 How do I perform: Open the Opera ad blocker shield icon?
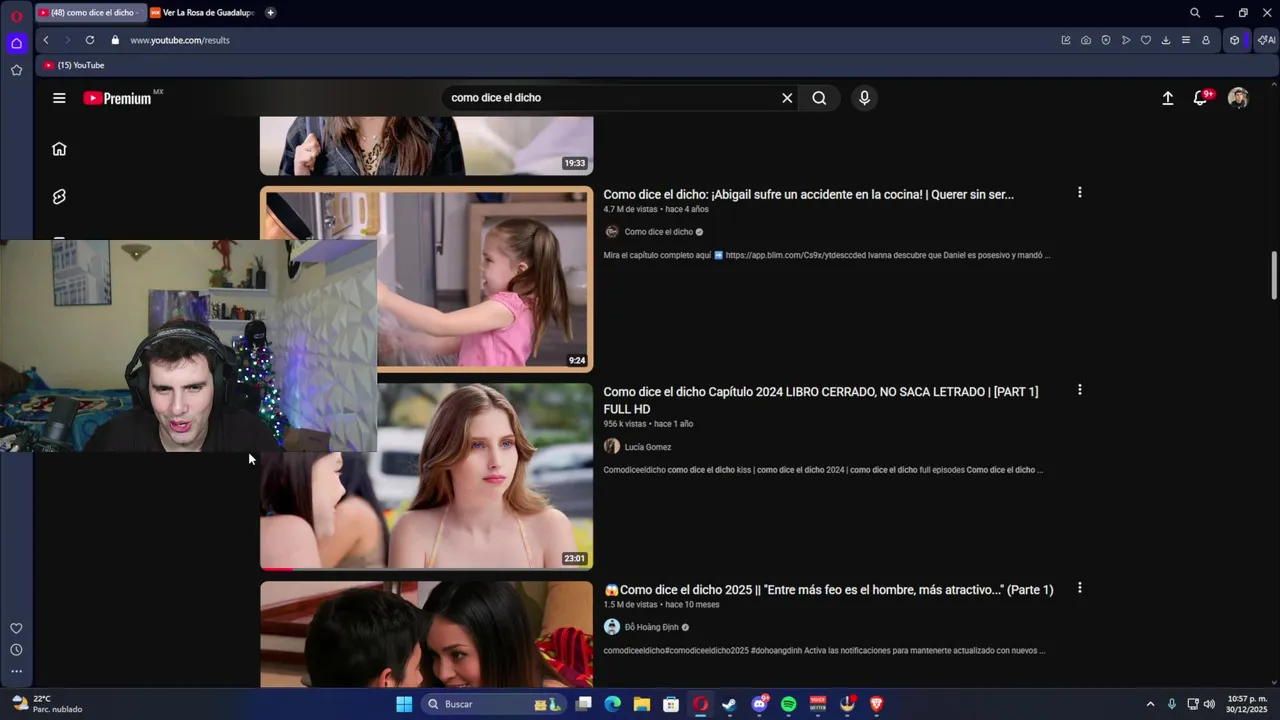[x=1106, y=40]
